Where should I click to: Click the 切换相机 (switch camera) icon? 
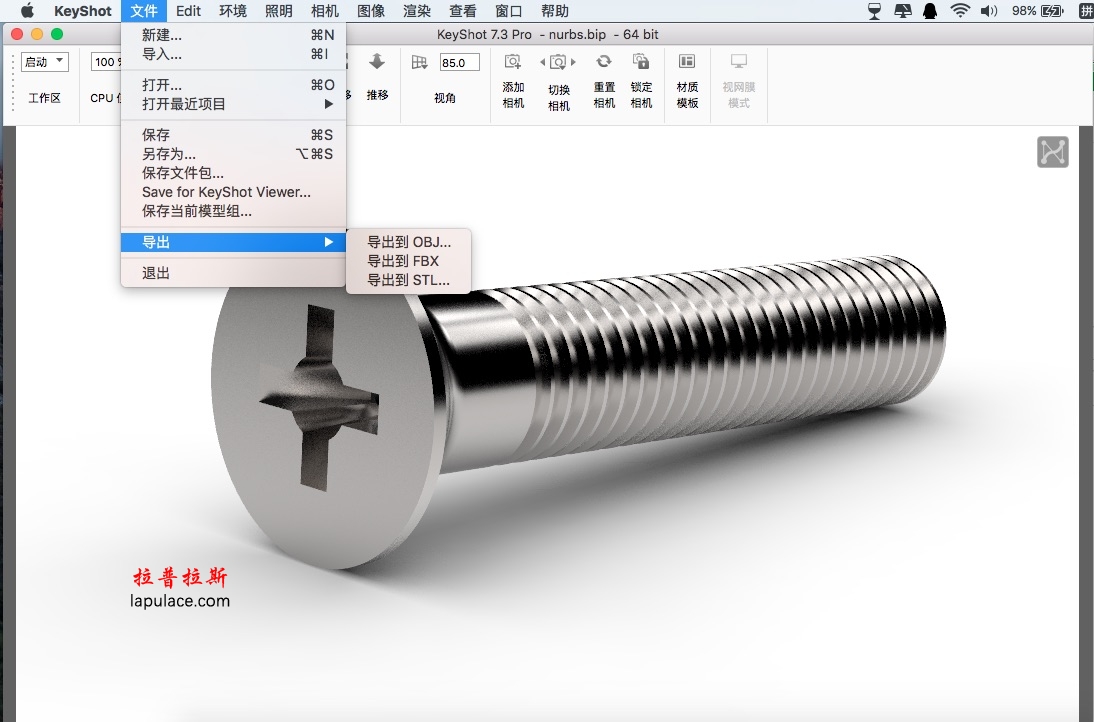pyautogui.click(x=558, y=63)
